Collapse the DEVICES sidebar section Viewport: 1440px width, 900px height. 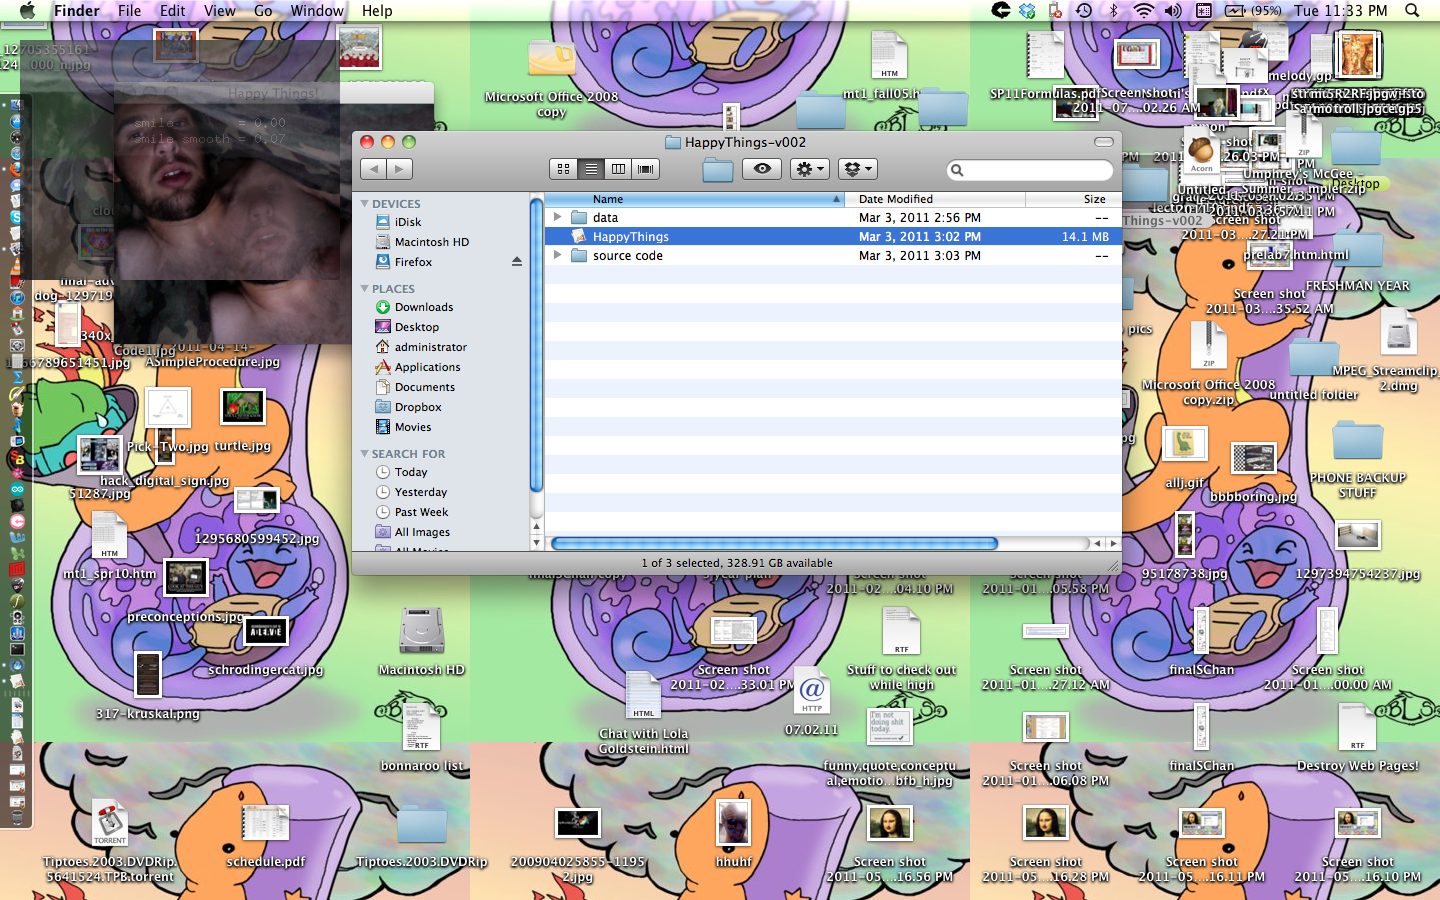point(365,203)
